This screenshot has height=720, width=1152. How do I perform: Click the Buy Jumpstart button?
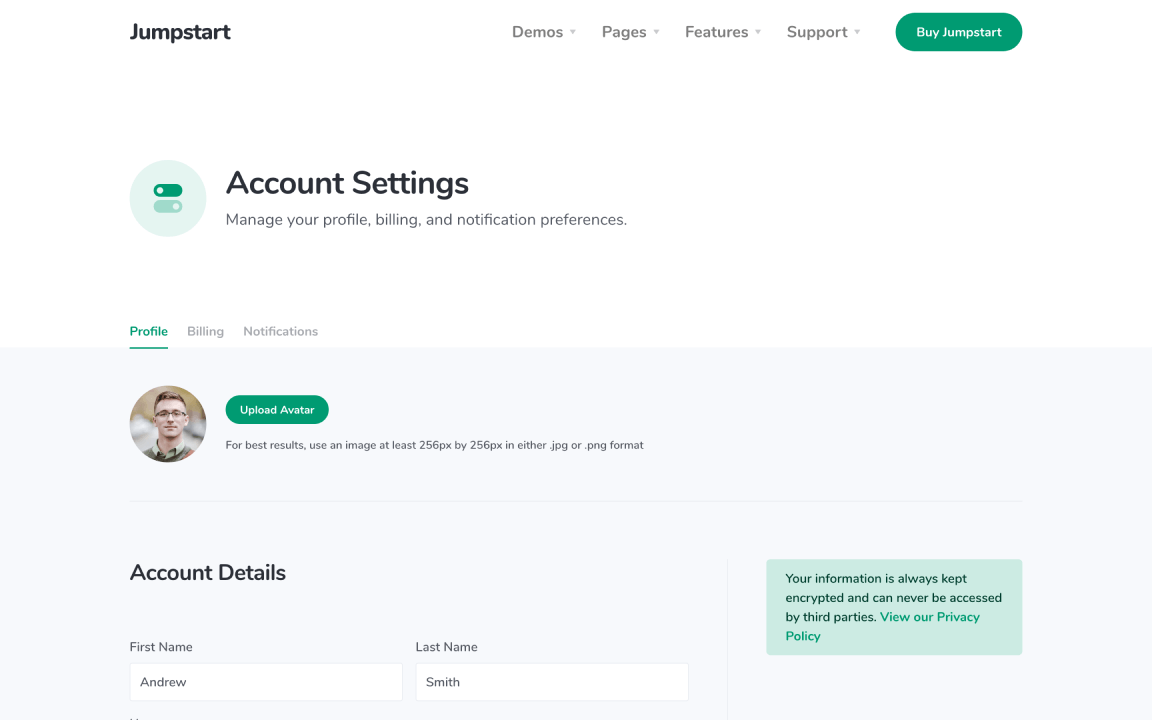pos(958,32)
